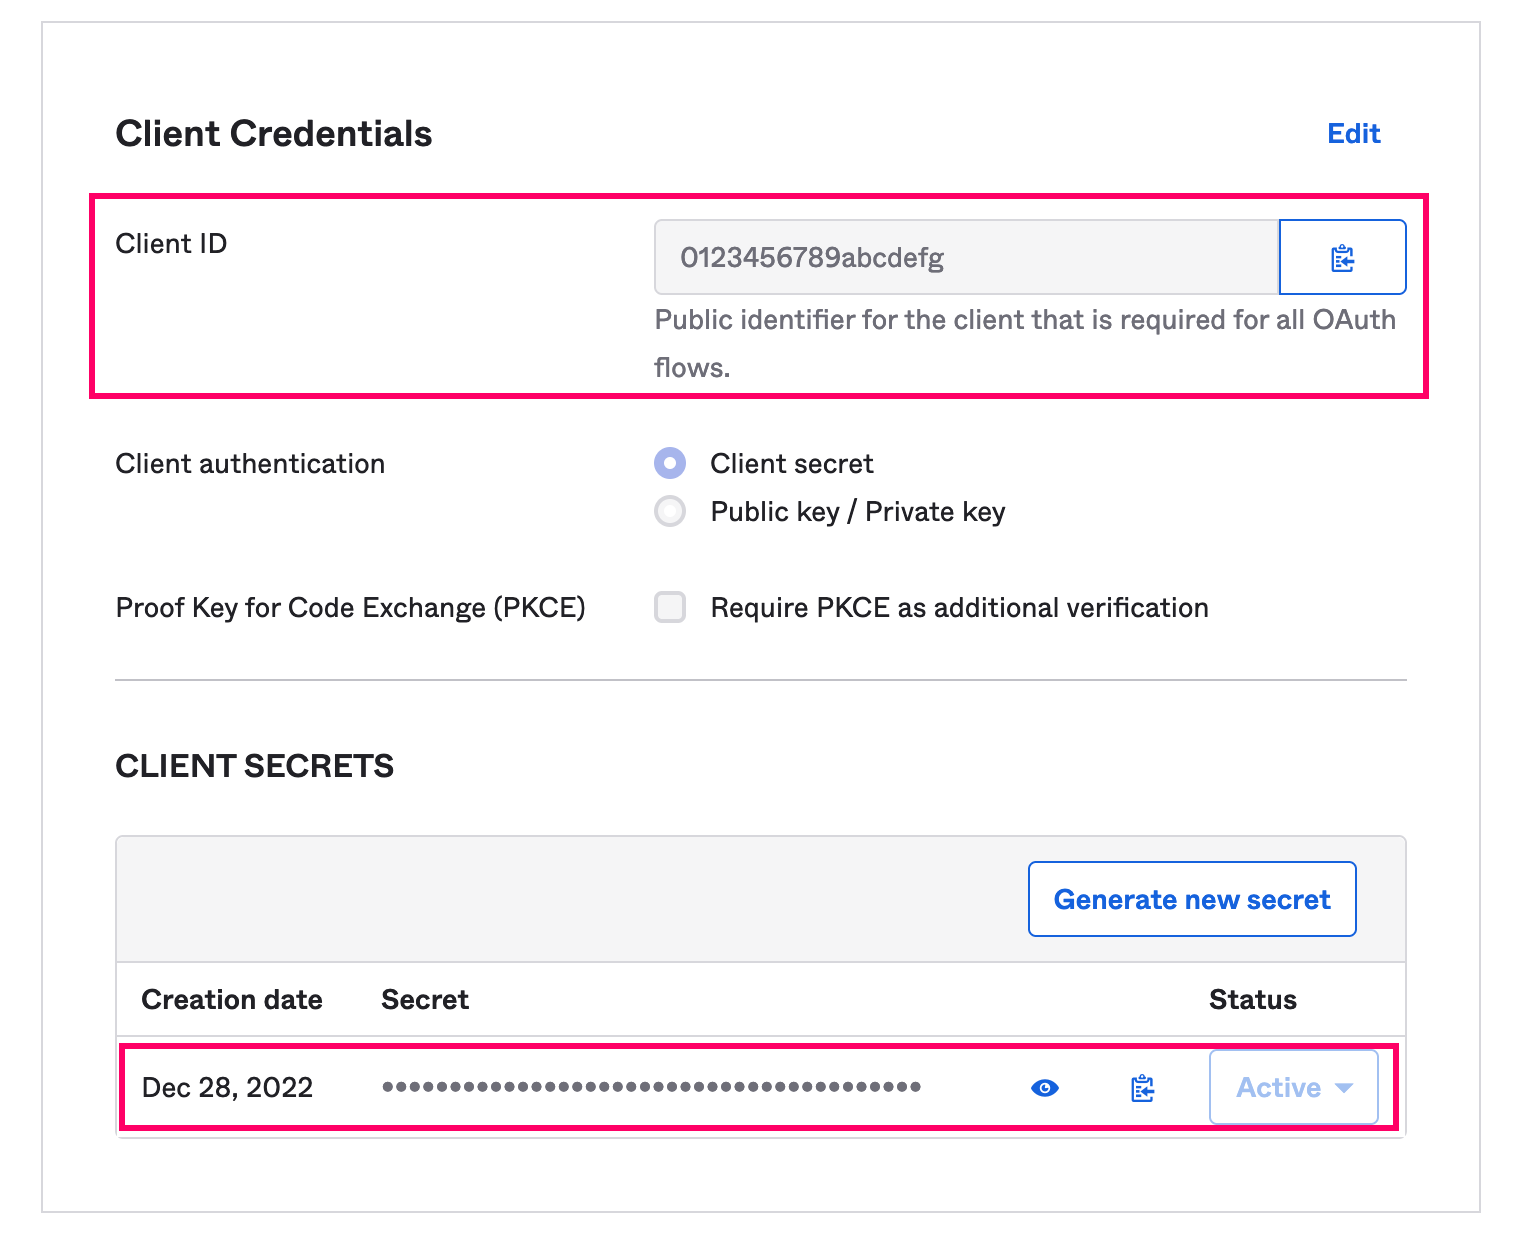Click the Client authentication label
This screenshot has height=1254, width=1526.
click(x=250, y=463)
